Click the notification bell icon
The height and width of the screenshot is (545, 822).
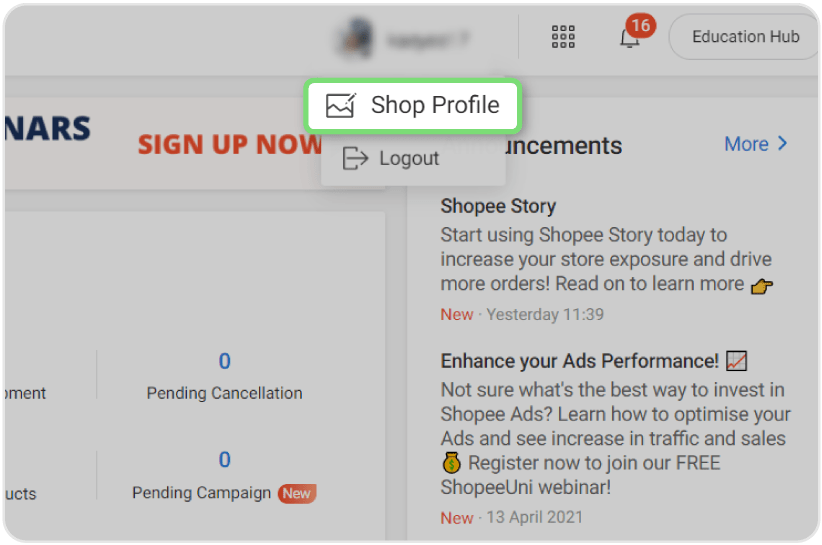[629, 40]
